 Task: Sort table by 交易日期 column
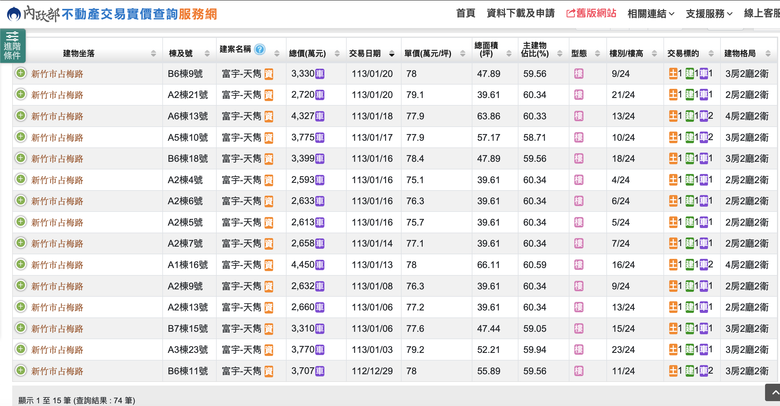392,53
